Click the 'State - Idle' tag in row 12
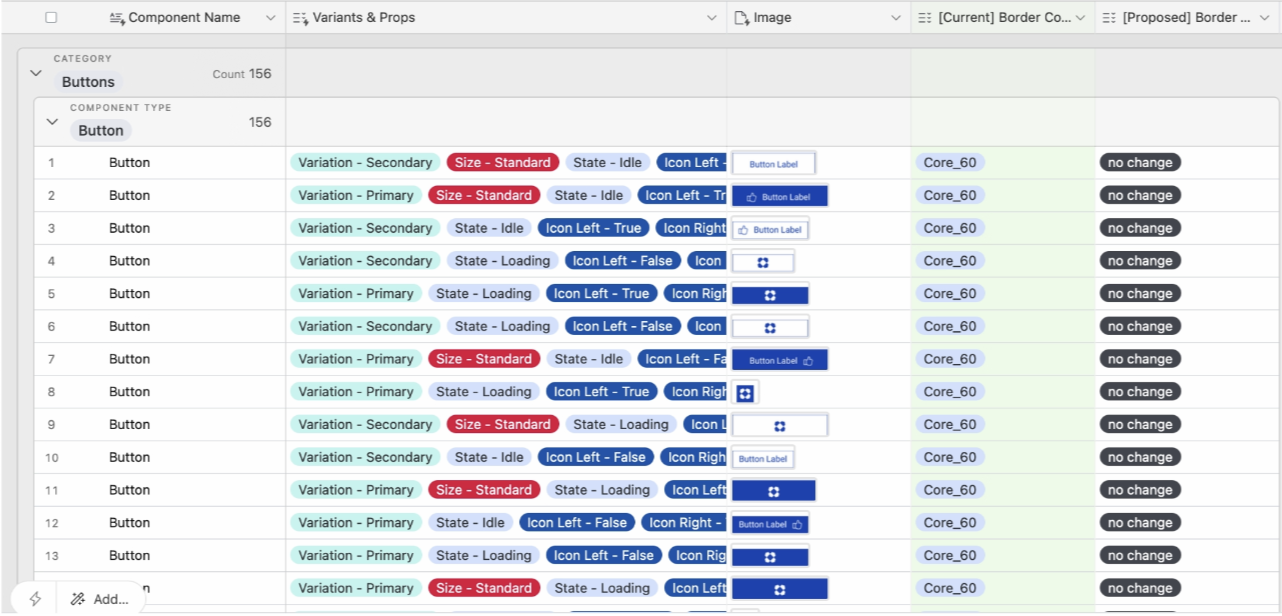 point(471,522)
